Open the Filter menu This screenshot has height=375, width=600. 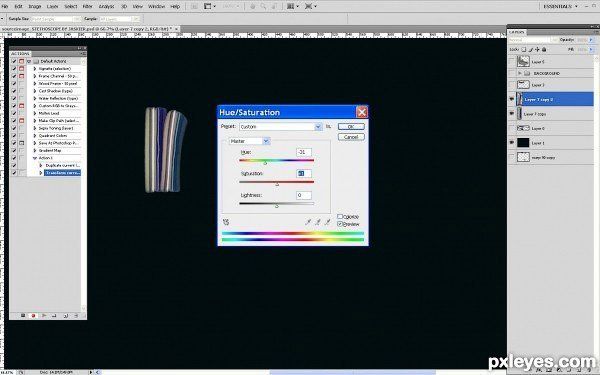pyautogui.click(x=88, y=7)
